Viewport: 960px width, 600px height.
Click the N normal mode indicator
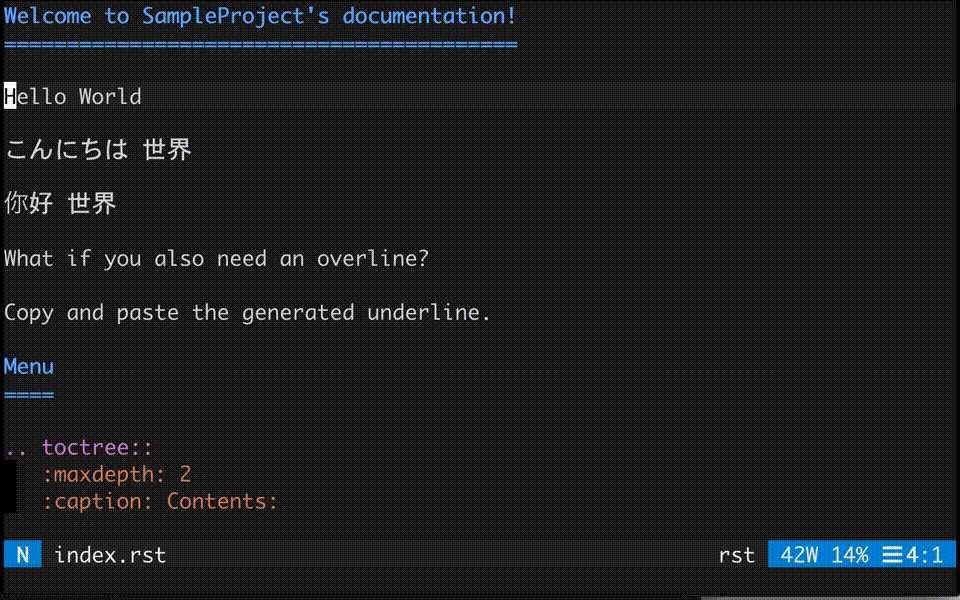tap(23, 555)
